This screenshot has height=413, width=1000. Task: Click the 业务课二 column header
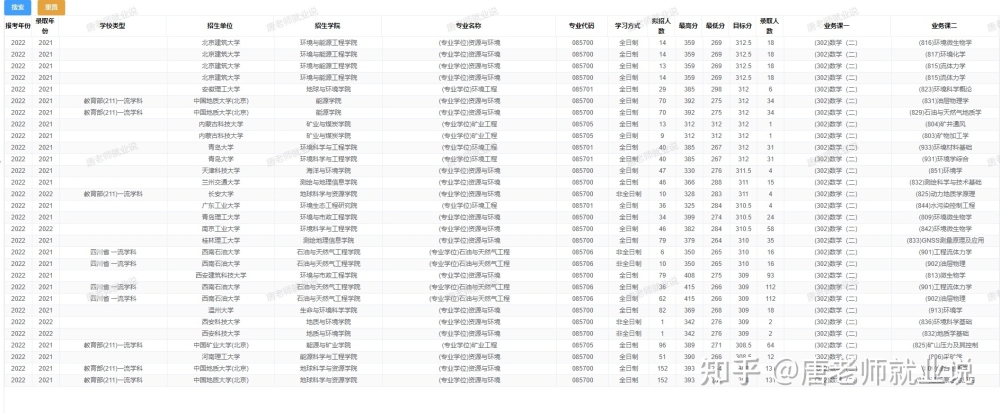[x=945, y=26]
